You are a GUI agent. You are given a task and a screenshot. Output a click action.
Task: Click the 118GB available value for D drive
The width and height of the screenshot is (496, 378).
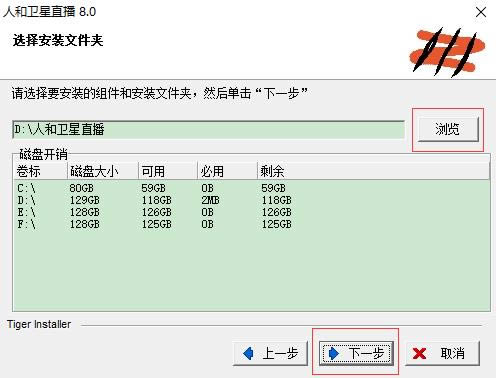point(156,200)
